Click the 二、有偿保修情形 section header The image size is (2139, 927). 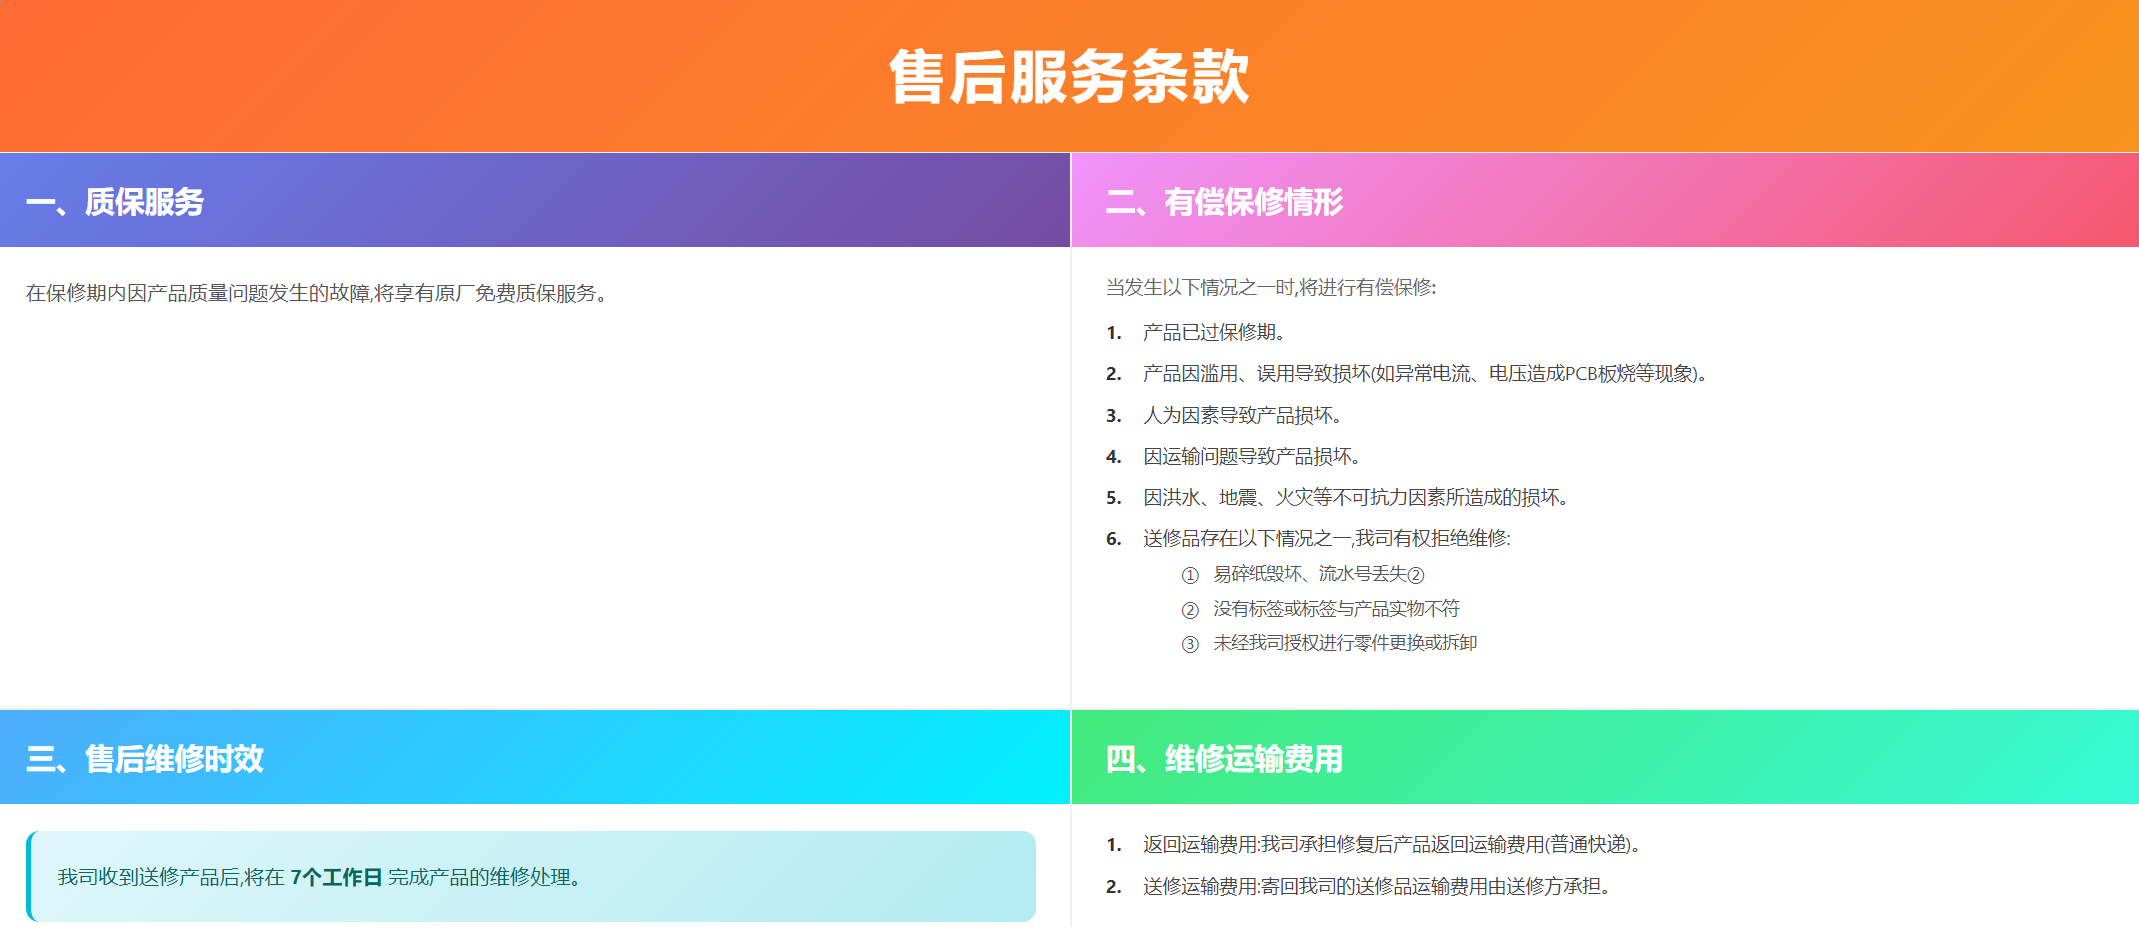pos(1224,202)
